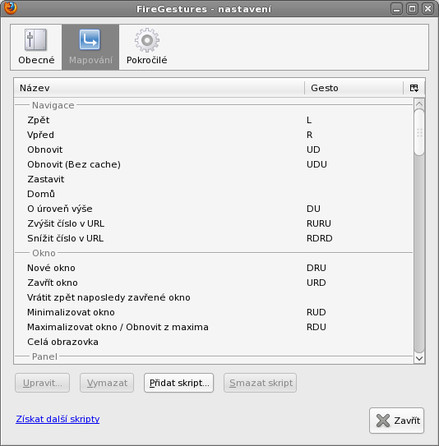439x446 pixels.
Task: Click the scrollbar up arrow
Action: (419, 104)
